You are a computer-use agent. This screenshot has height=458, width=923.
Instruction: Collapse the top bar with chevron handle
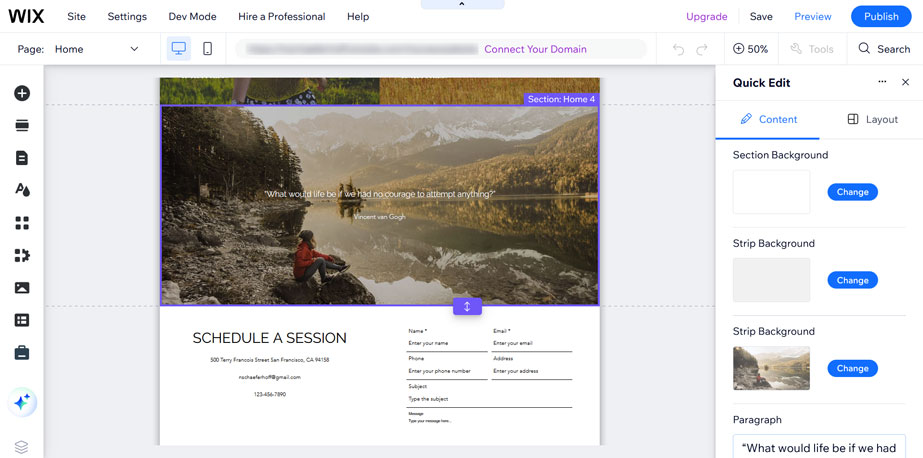pyautogui.click(x=462, y=4)
